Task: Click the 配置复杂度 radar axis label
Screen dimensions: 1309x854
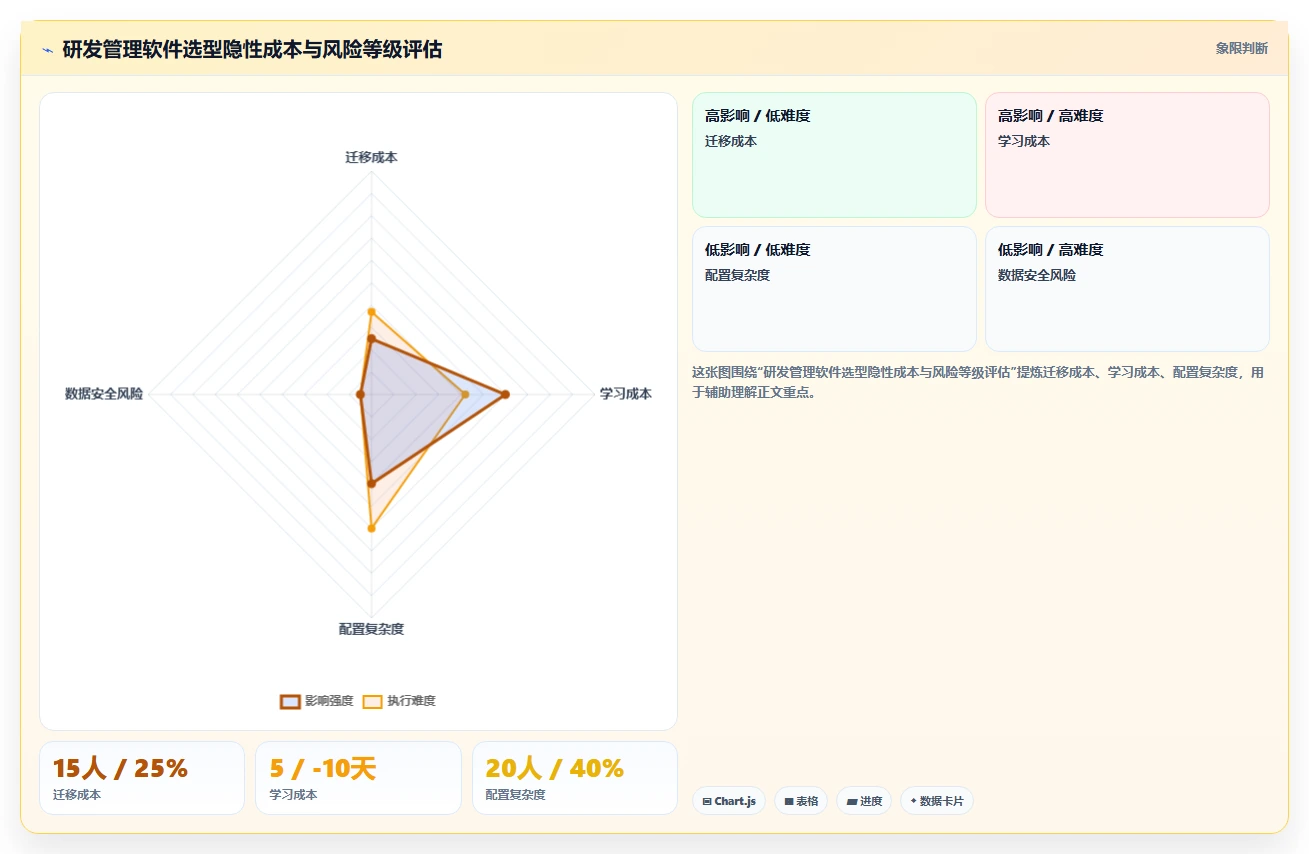Action: (371, 629)
